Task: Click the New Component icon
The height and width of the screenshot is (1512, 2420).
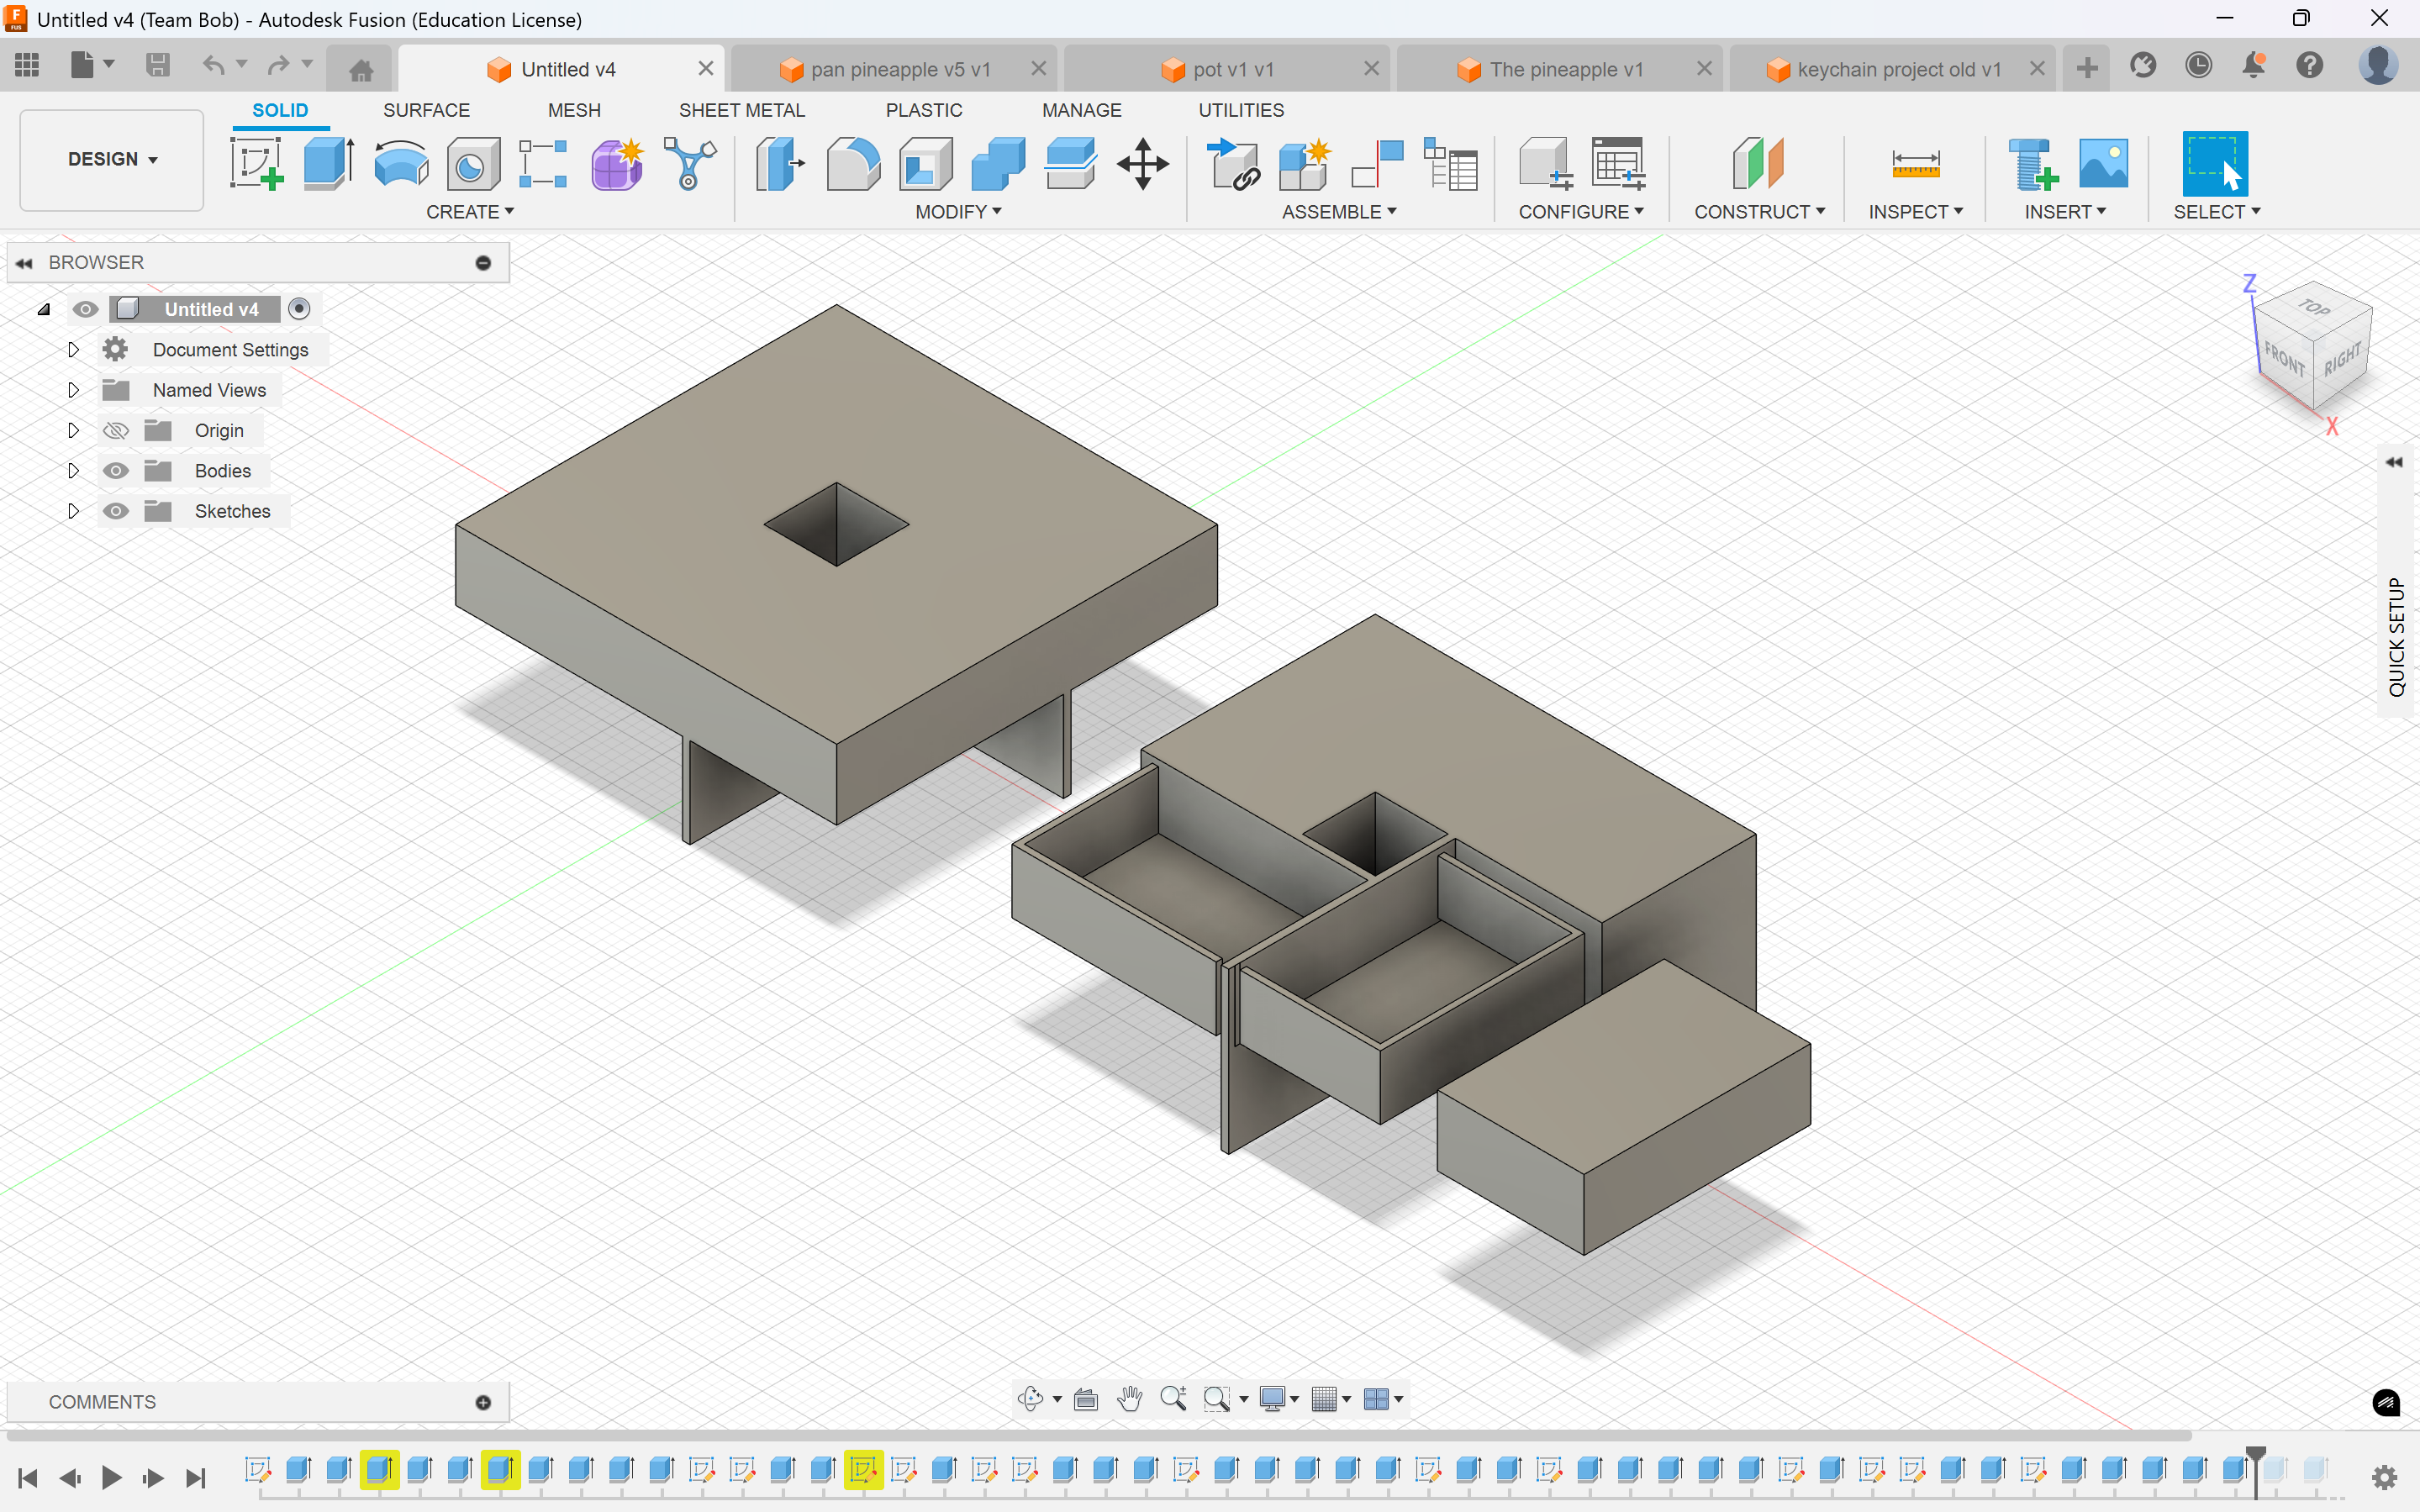Action: coord(1305,164)
